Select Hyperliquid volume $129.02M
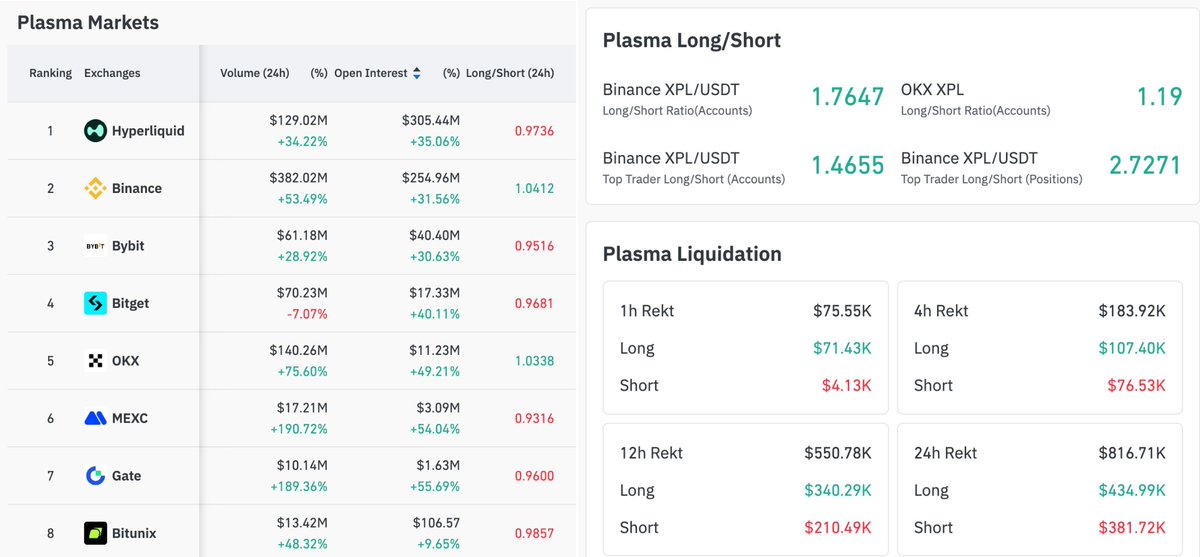The width and height of the screenshot is (1200, 557). [x=298, y=120]
